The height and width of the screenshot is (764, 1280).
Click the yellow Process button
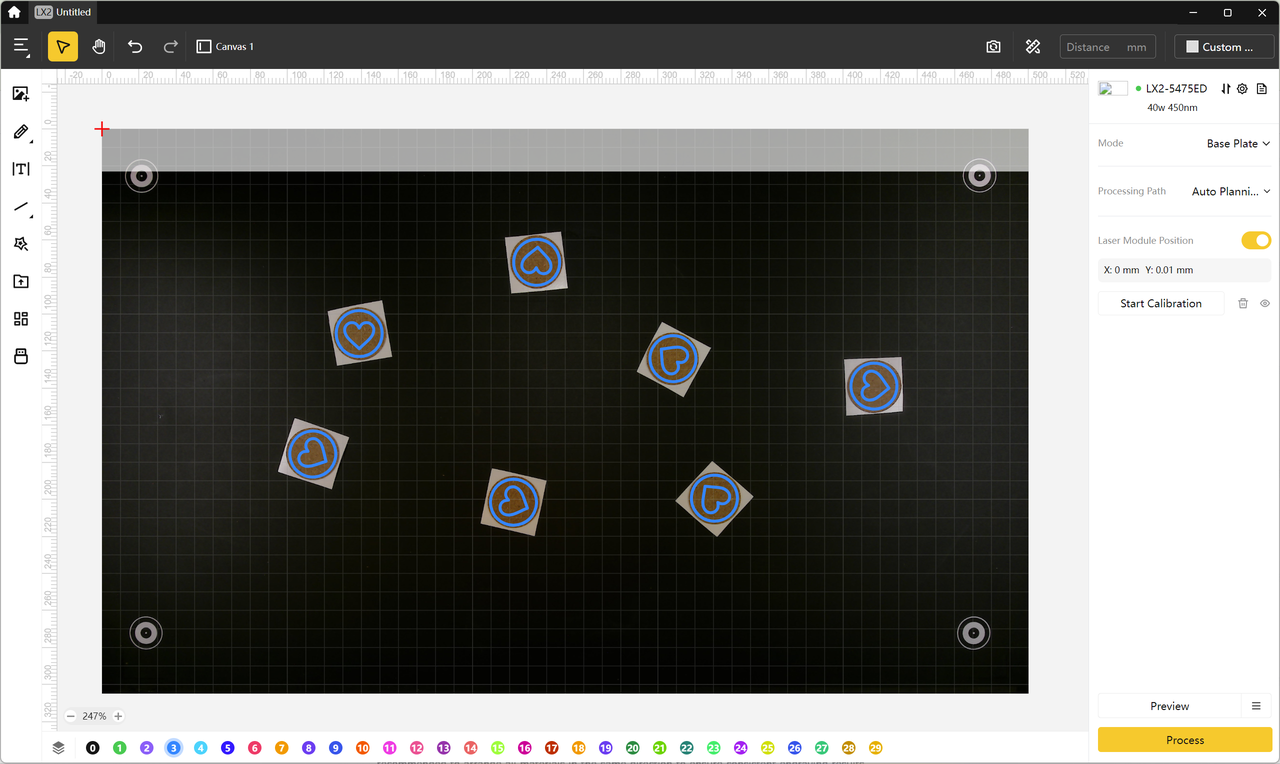[x=1185, y=740]
